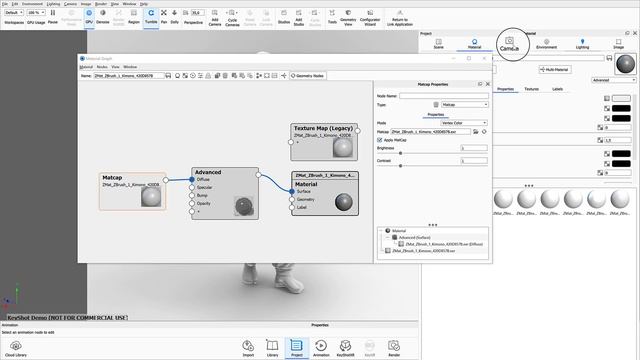The height and width of the screenshot is (360, 640).
Task: Open the Environment menu
Action: pyautogui.click(x=32, y=4)
